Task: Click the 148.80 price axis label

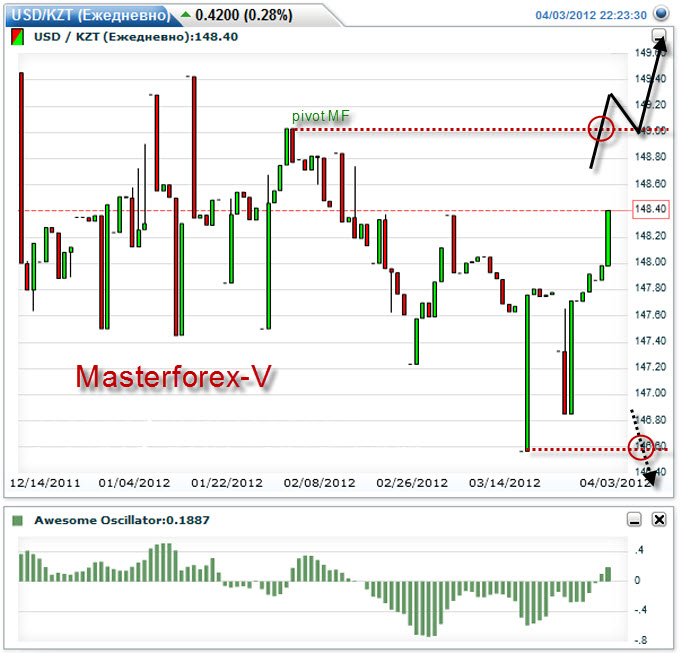Action: click(650, 157)
